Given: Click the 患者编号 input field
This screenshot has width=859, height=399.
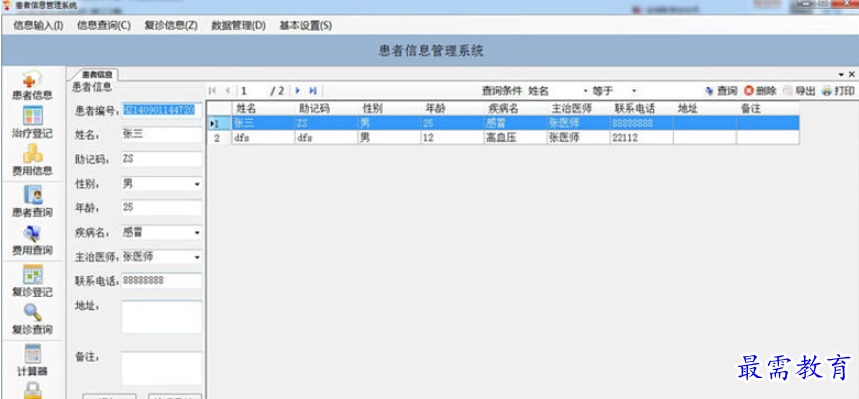Looking at the screenshot, I should coord(161,110).
